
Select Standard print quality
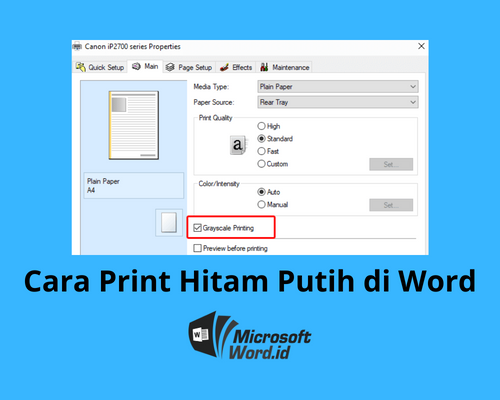pyautogui.click(x=275, y=139)
